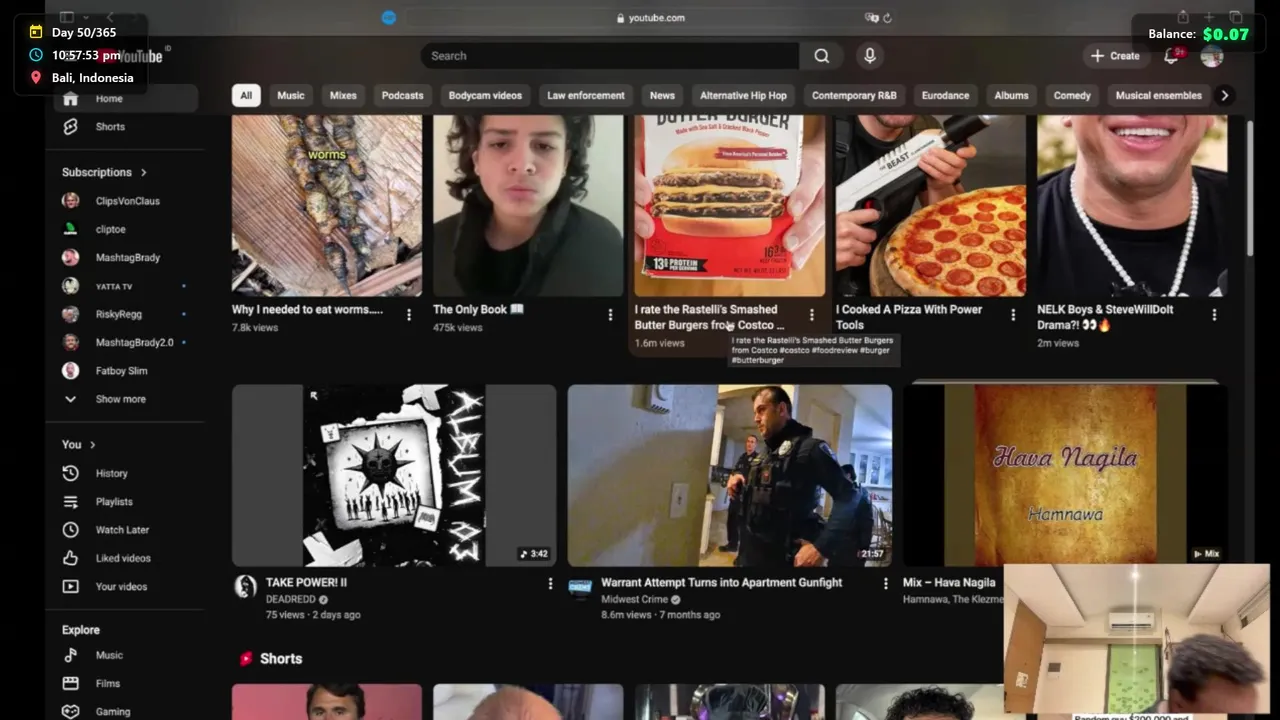
Task: Open MashtagBrady2.0 channel subscription
Action: click(x=125, y=342)
